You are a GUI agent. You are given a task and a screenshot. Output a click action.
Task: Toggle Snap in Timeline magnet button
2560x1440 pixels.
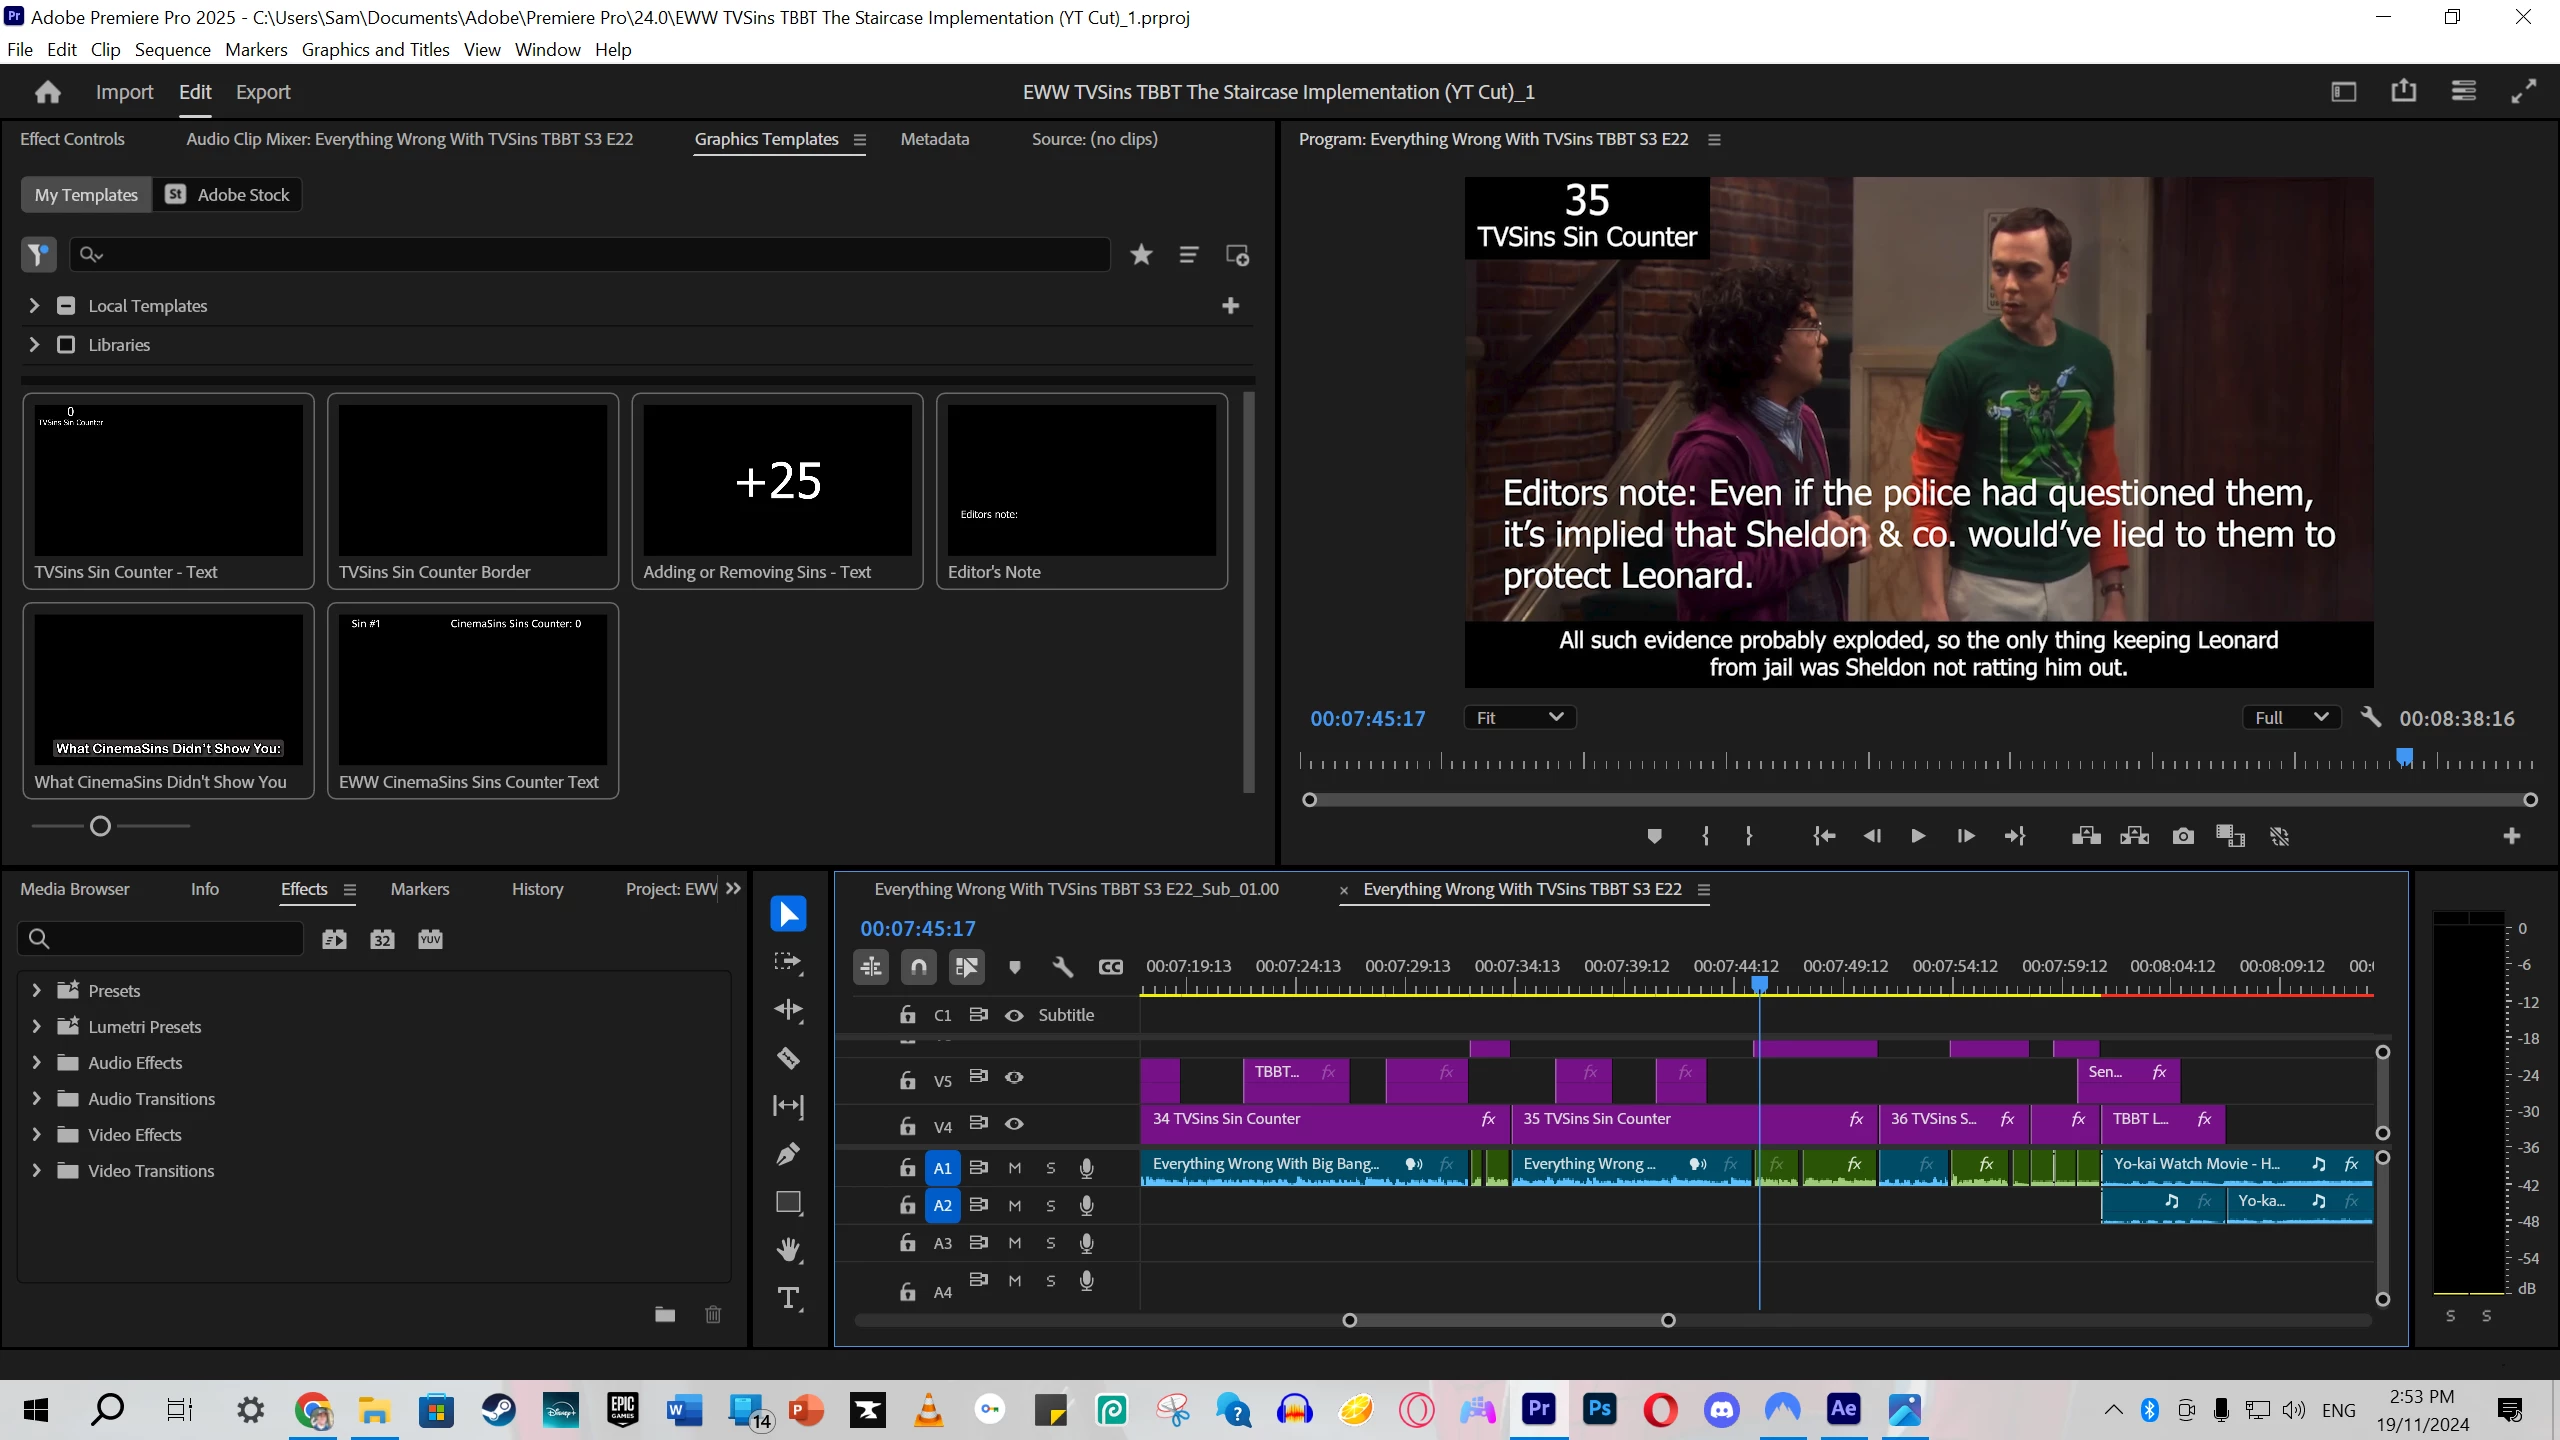point(918,967)
